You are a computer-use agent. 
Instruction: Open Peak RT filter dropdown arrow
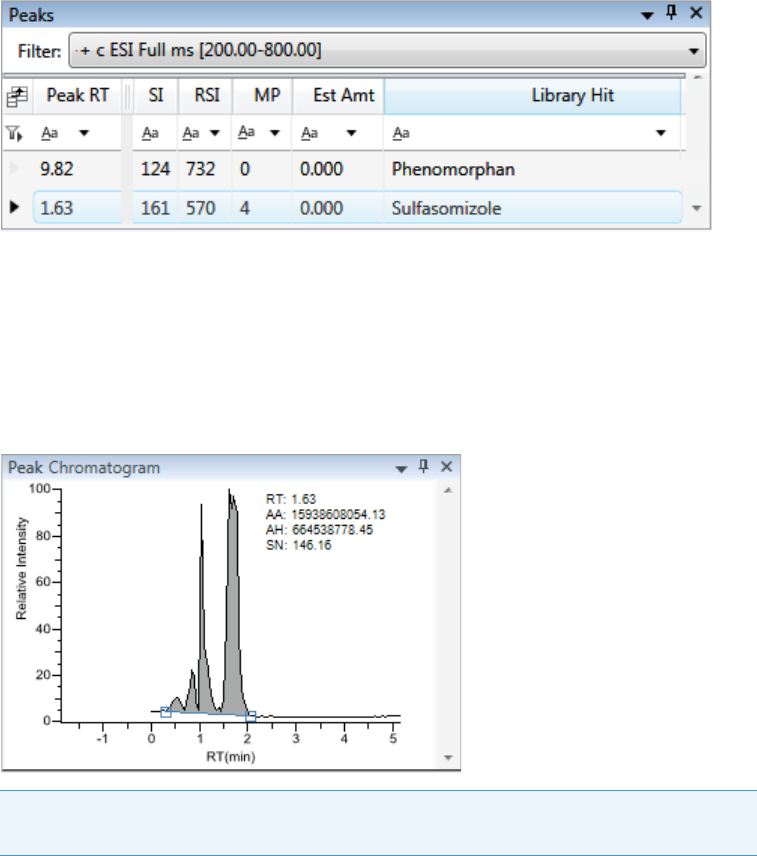click(84, 133)
